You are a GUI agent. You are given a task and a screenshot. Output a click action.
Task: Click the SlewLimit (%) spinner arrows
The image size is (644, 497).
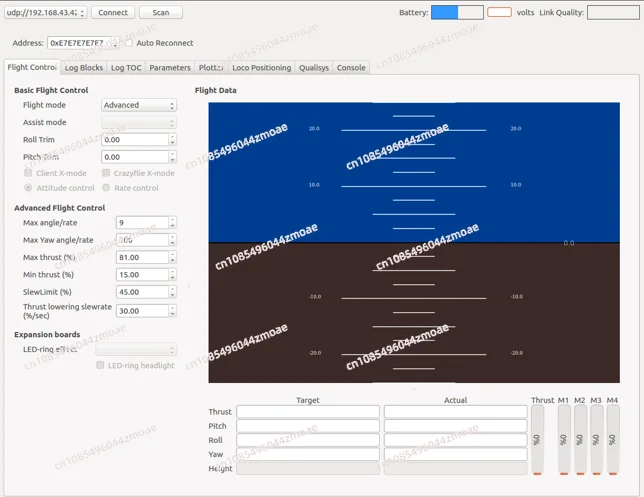pyautogui.click(x=172, y=292)
